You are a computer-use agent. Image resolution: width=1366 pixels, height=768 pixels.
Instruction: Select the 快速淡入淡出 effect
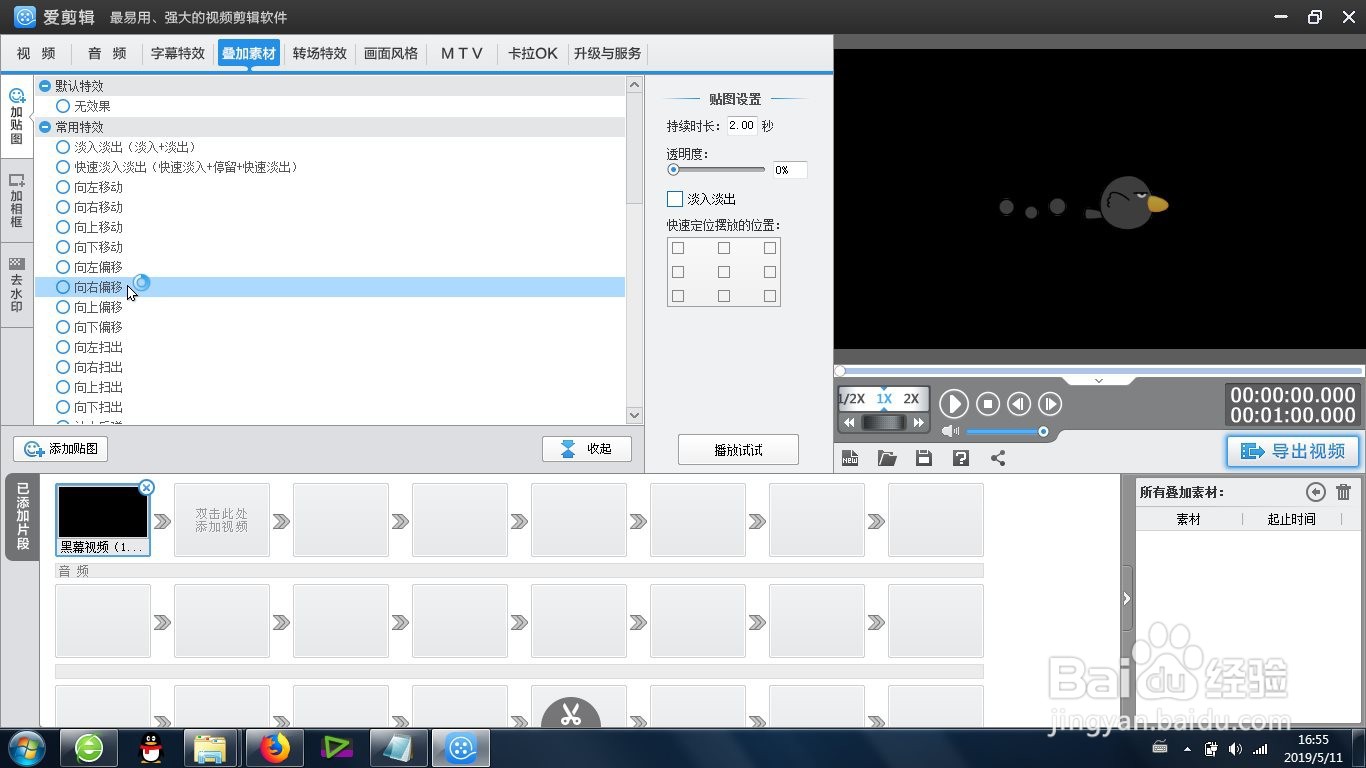[x=178, y=167]
